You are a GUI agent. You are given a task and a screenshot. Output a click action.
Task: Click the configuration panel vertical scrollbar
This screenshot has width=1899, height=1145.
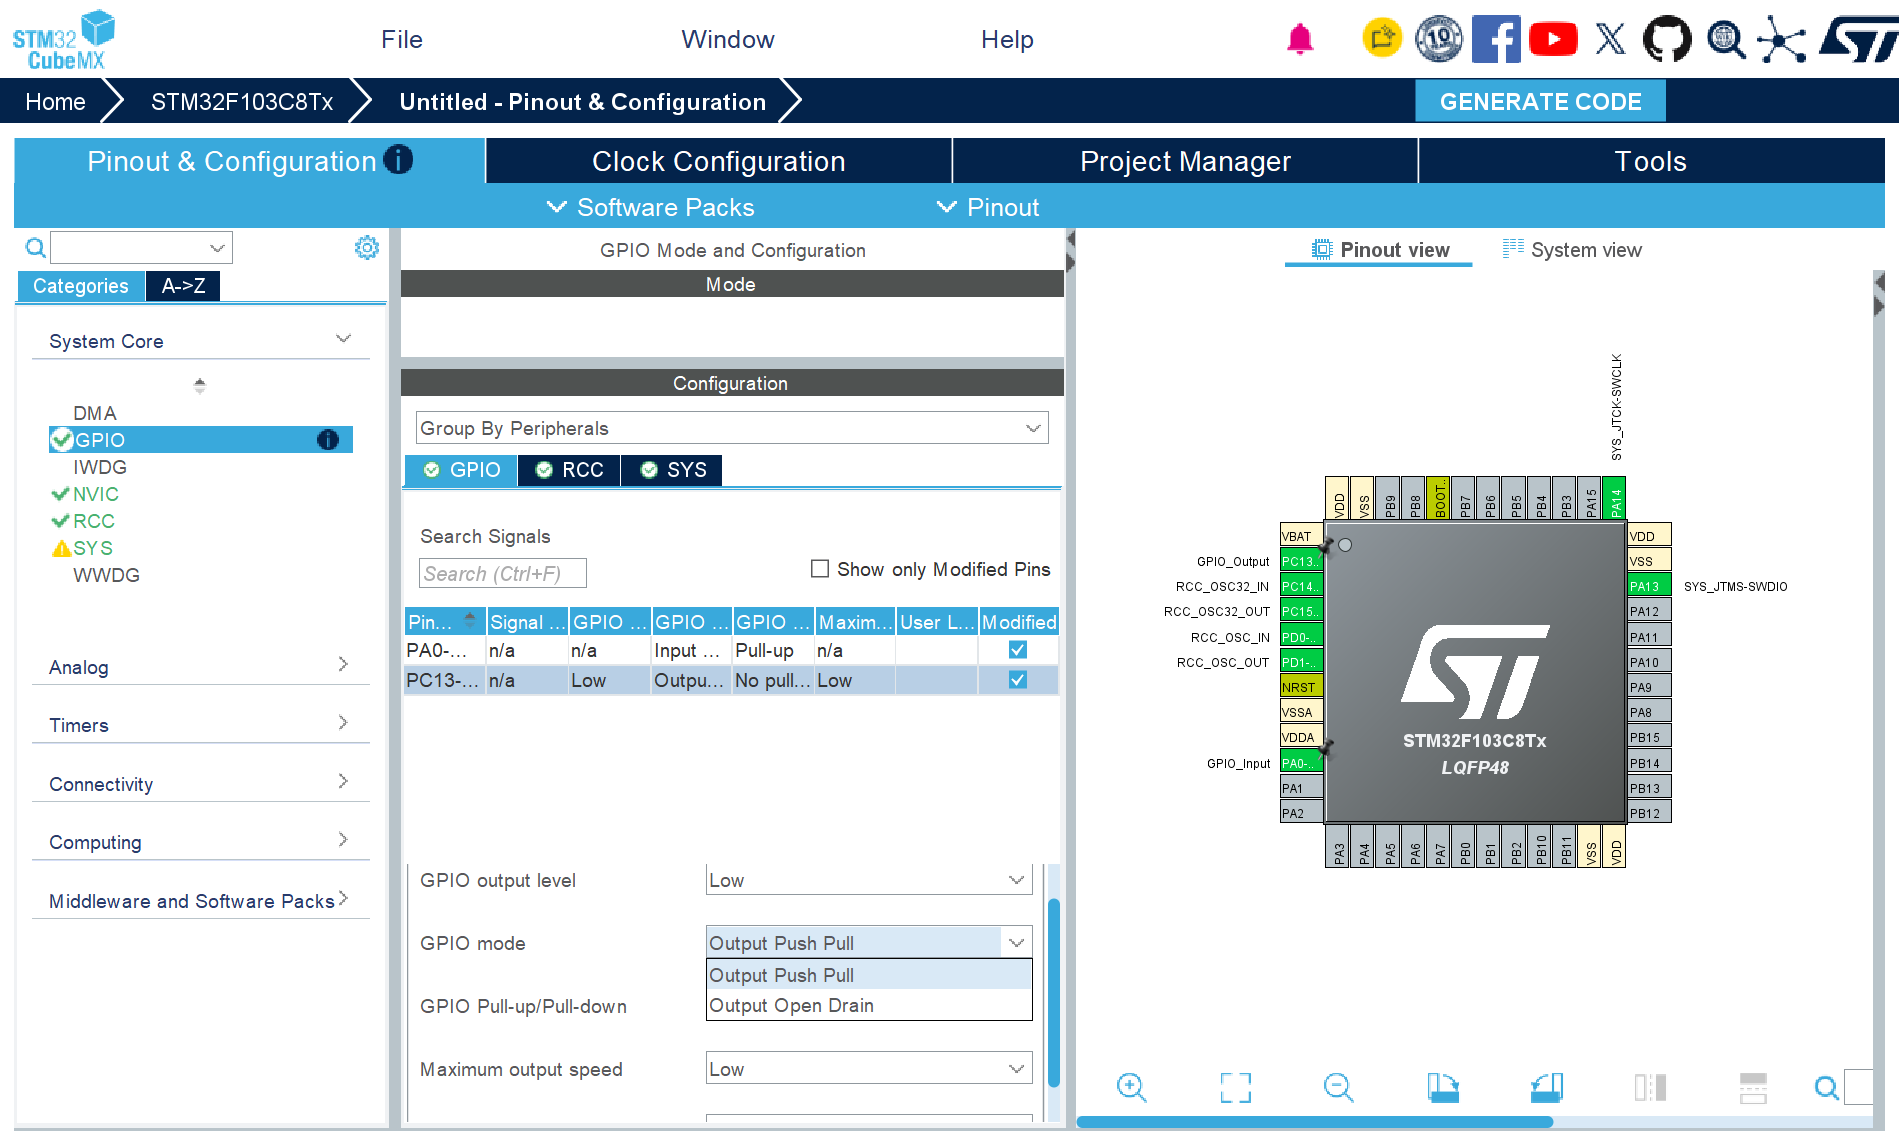1054,992
